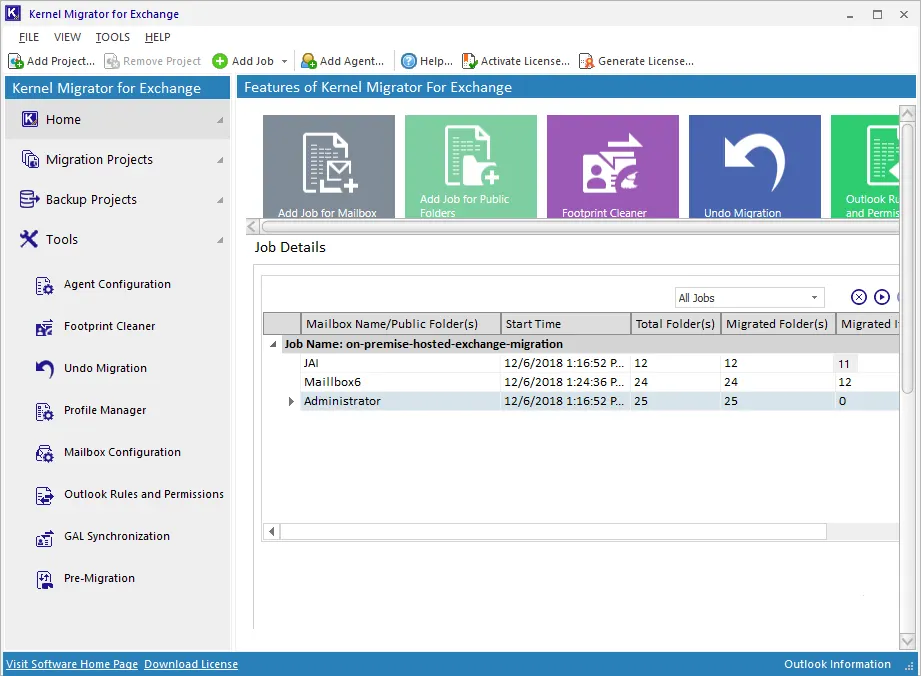This screenshot has width=921, height=676.
Task: Open Help from the toolbar question icon
Action: 409,61
